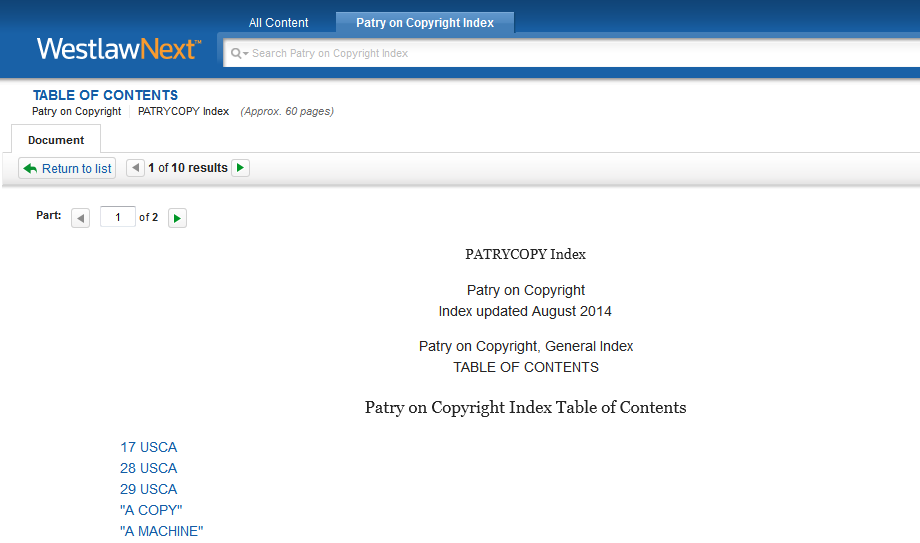
Task: Open the 28 USCA link
Action: coord(148,468)
